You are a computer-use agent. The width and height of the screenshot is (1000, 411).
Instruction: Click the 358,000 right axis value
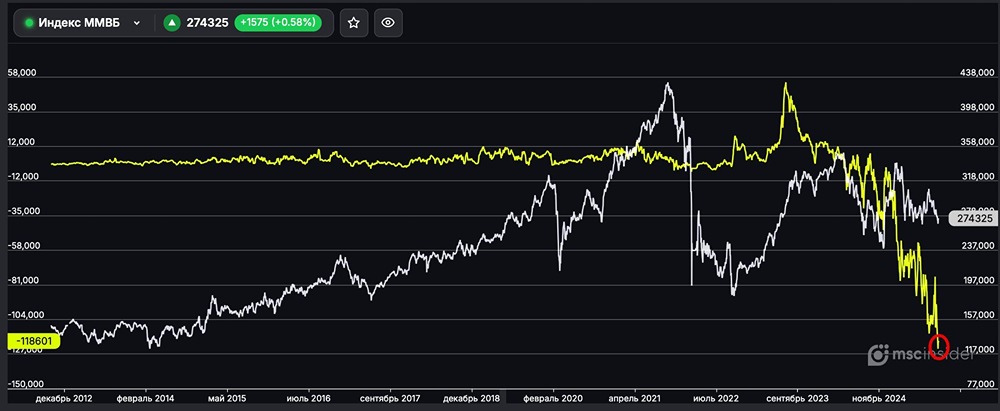[x=977, y=142]
